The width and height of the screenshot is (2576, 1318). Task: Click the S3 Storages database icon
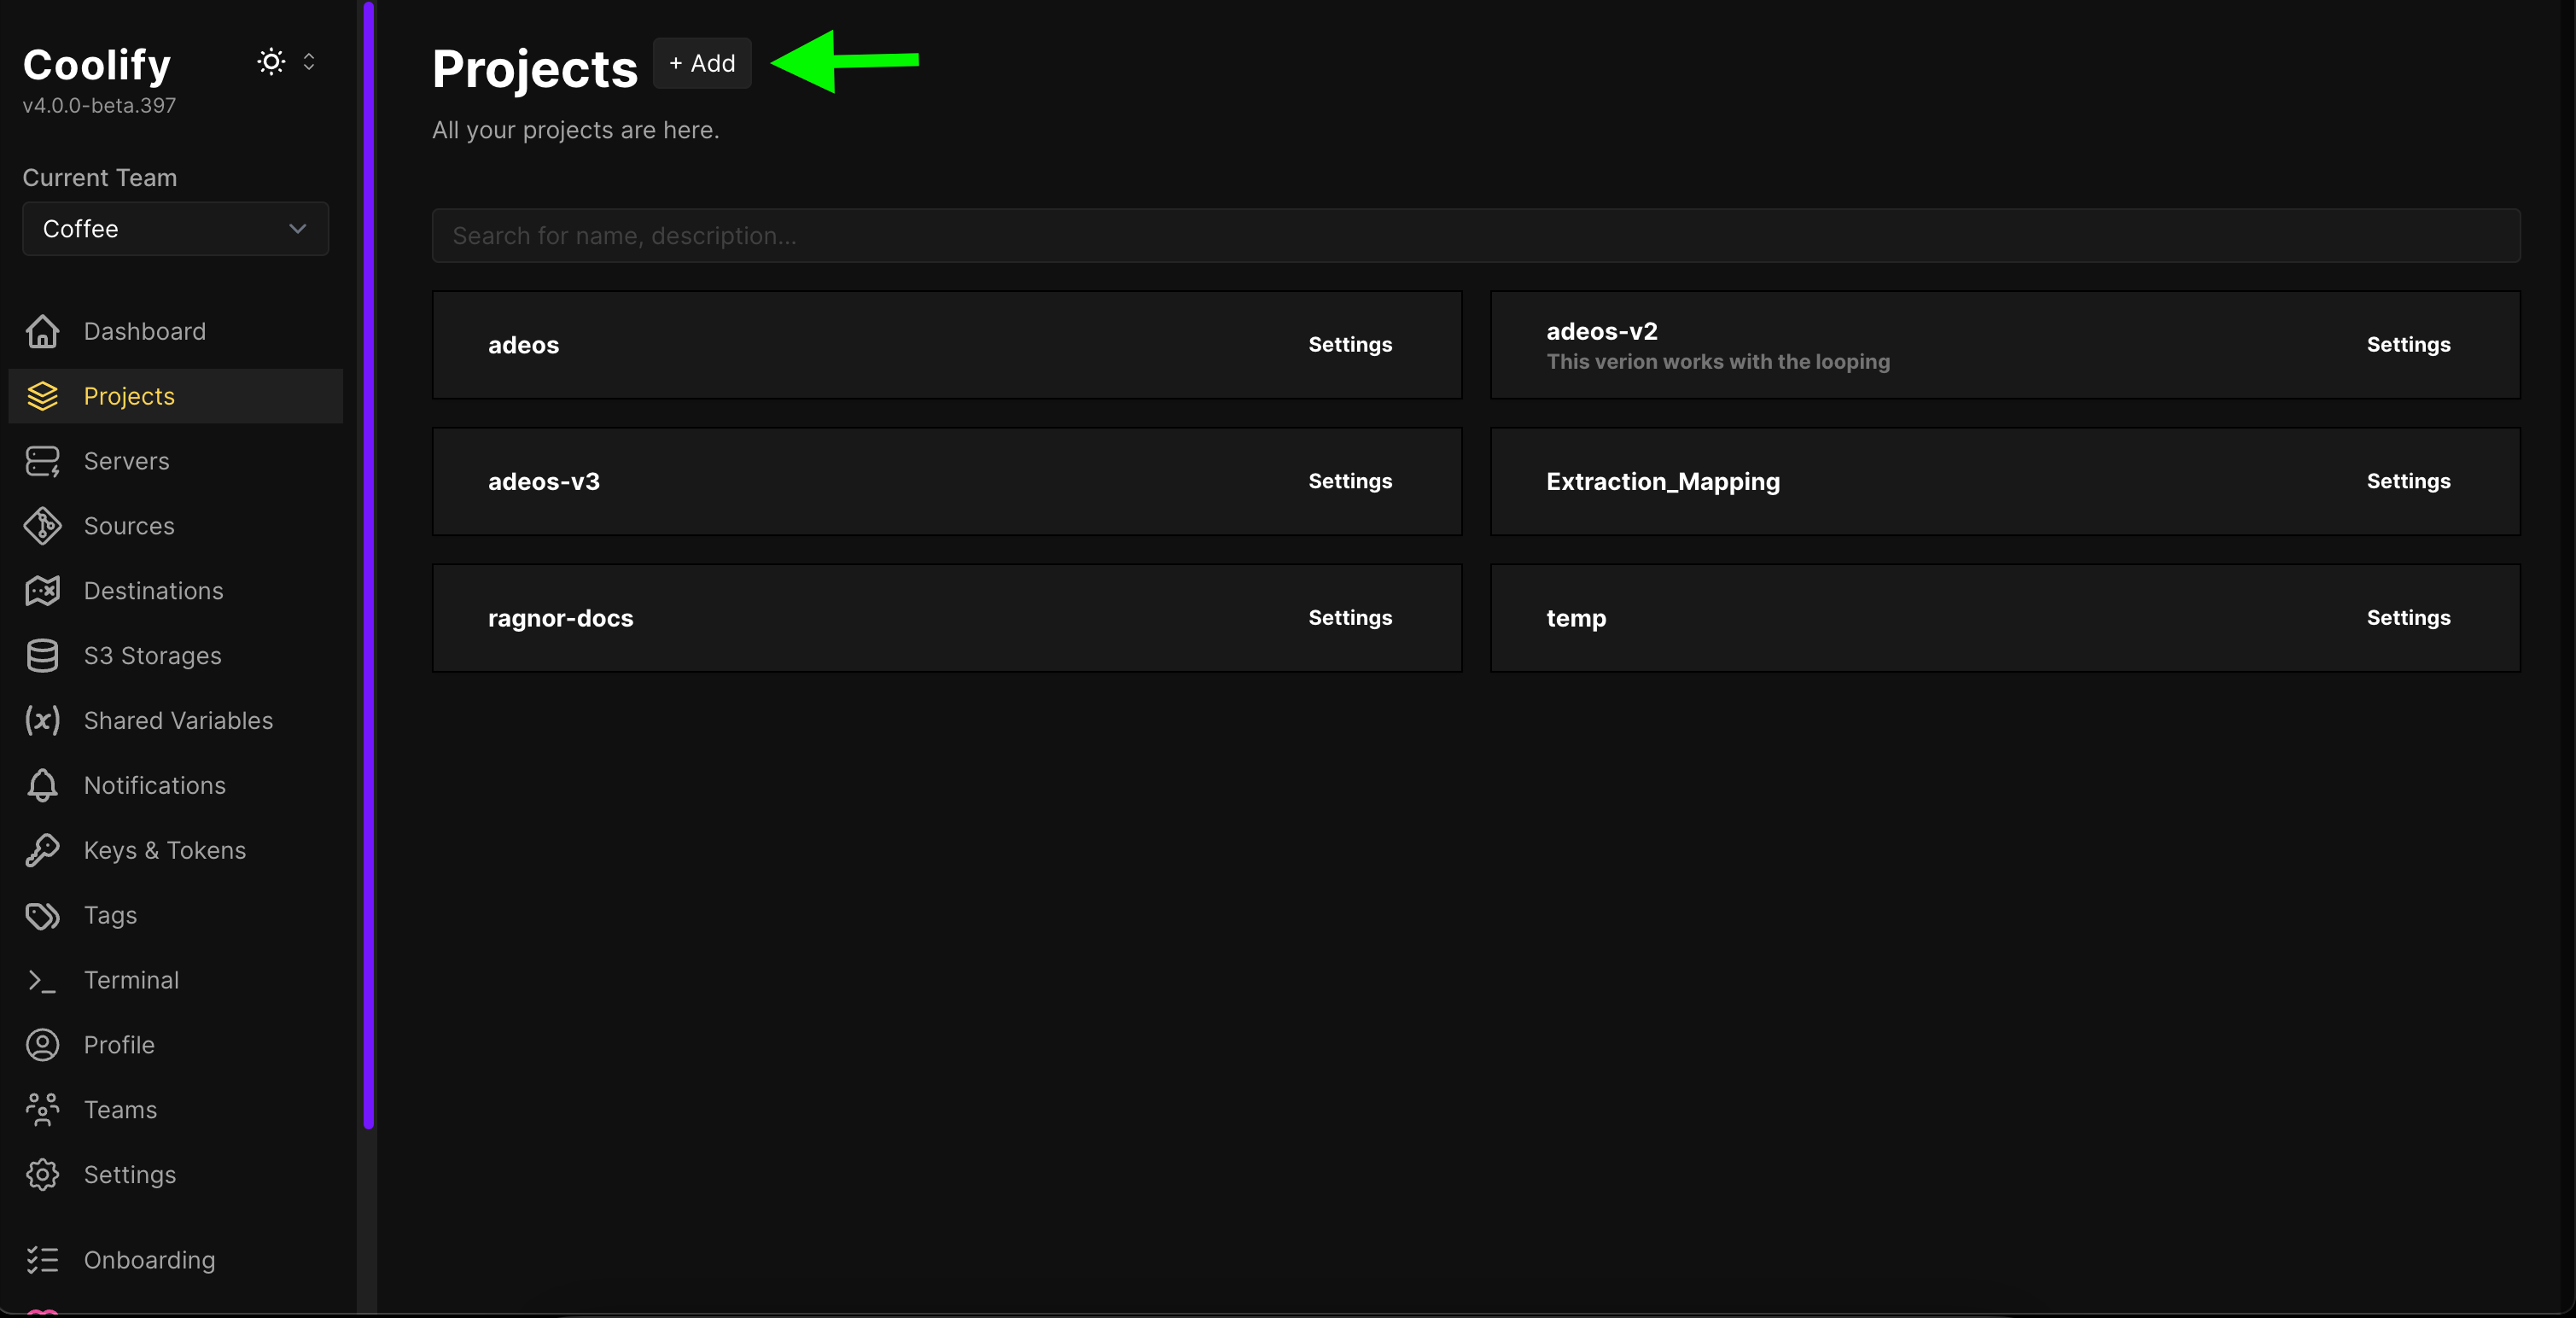42,656
